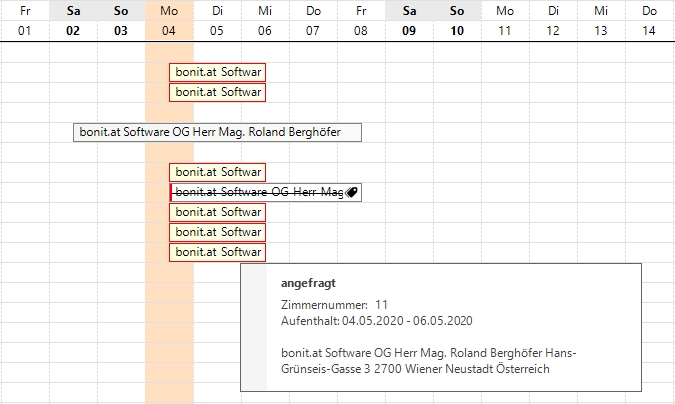
Task: Select the highlighted Mo 04 day header
Action: pyautogui.click(x=169, y=20)
